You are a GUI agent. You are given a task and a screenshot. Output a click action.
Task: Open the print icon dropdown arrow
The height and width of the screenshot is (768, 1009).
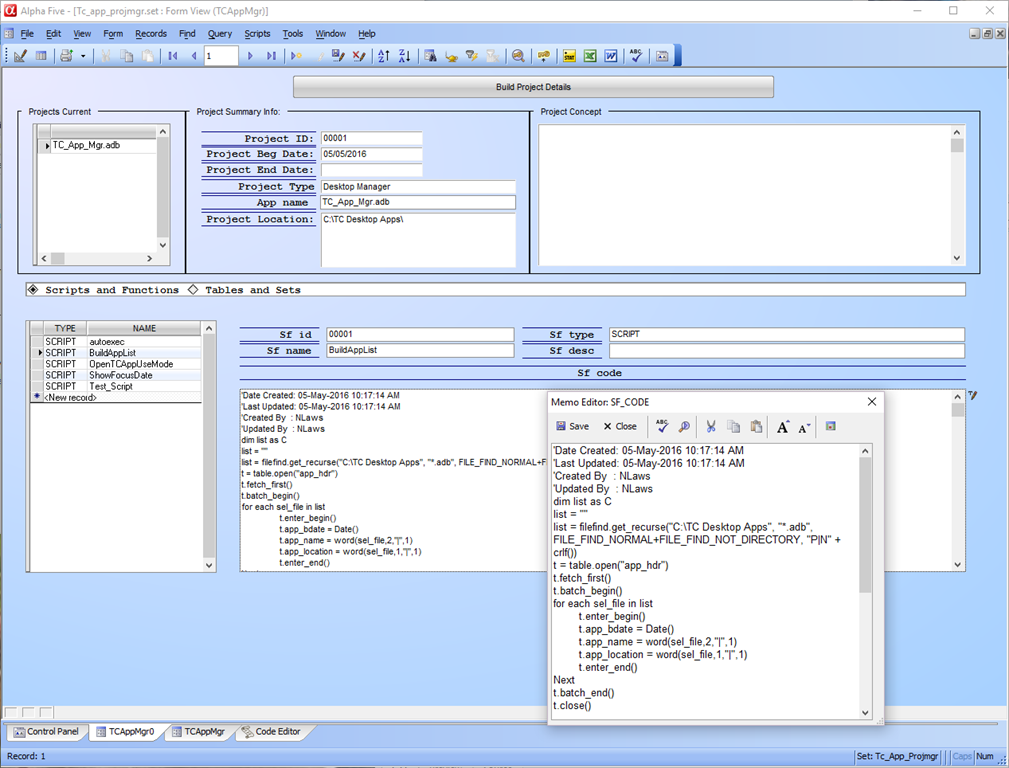83,56
